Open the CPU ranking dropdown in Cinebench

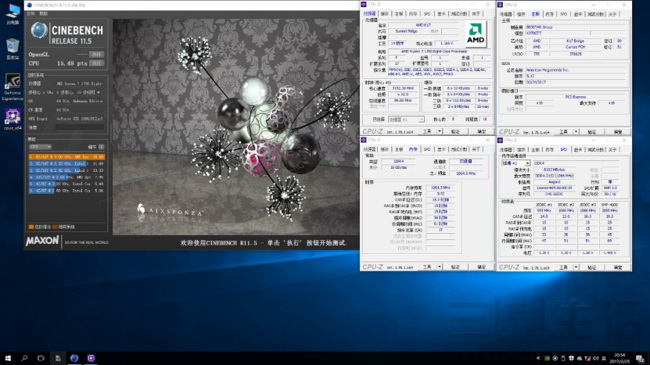click(40, 147)
